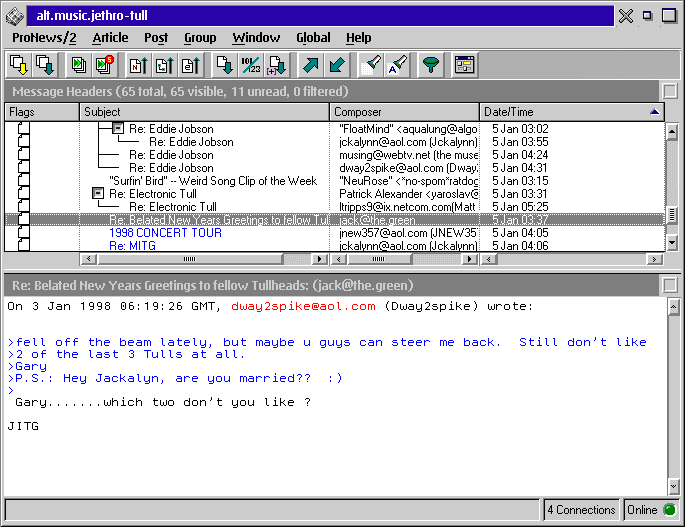Image resolution: width=685 pixels, height=527 pixels.
Task: Click Subject column scroll left arrow
Action: (89, 259)
